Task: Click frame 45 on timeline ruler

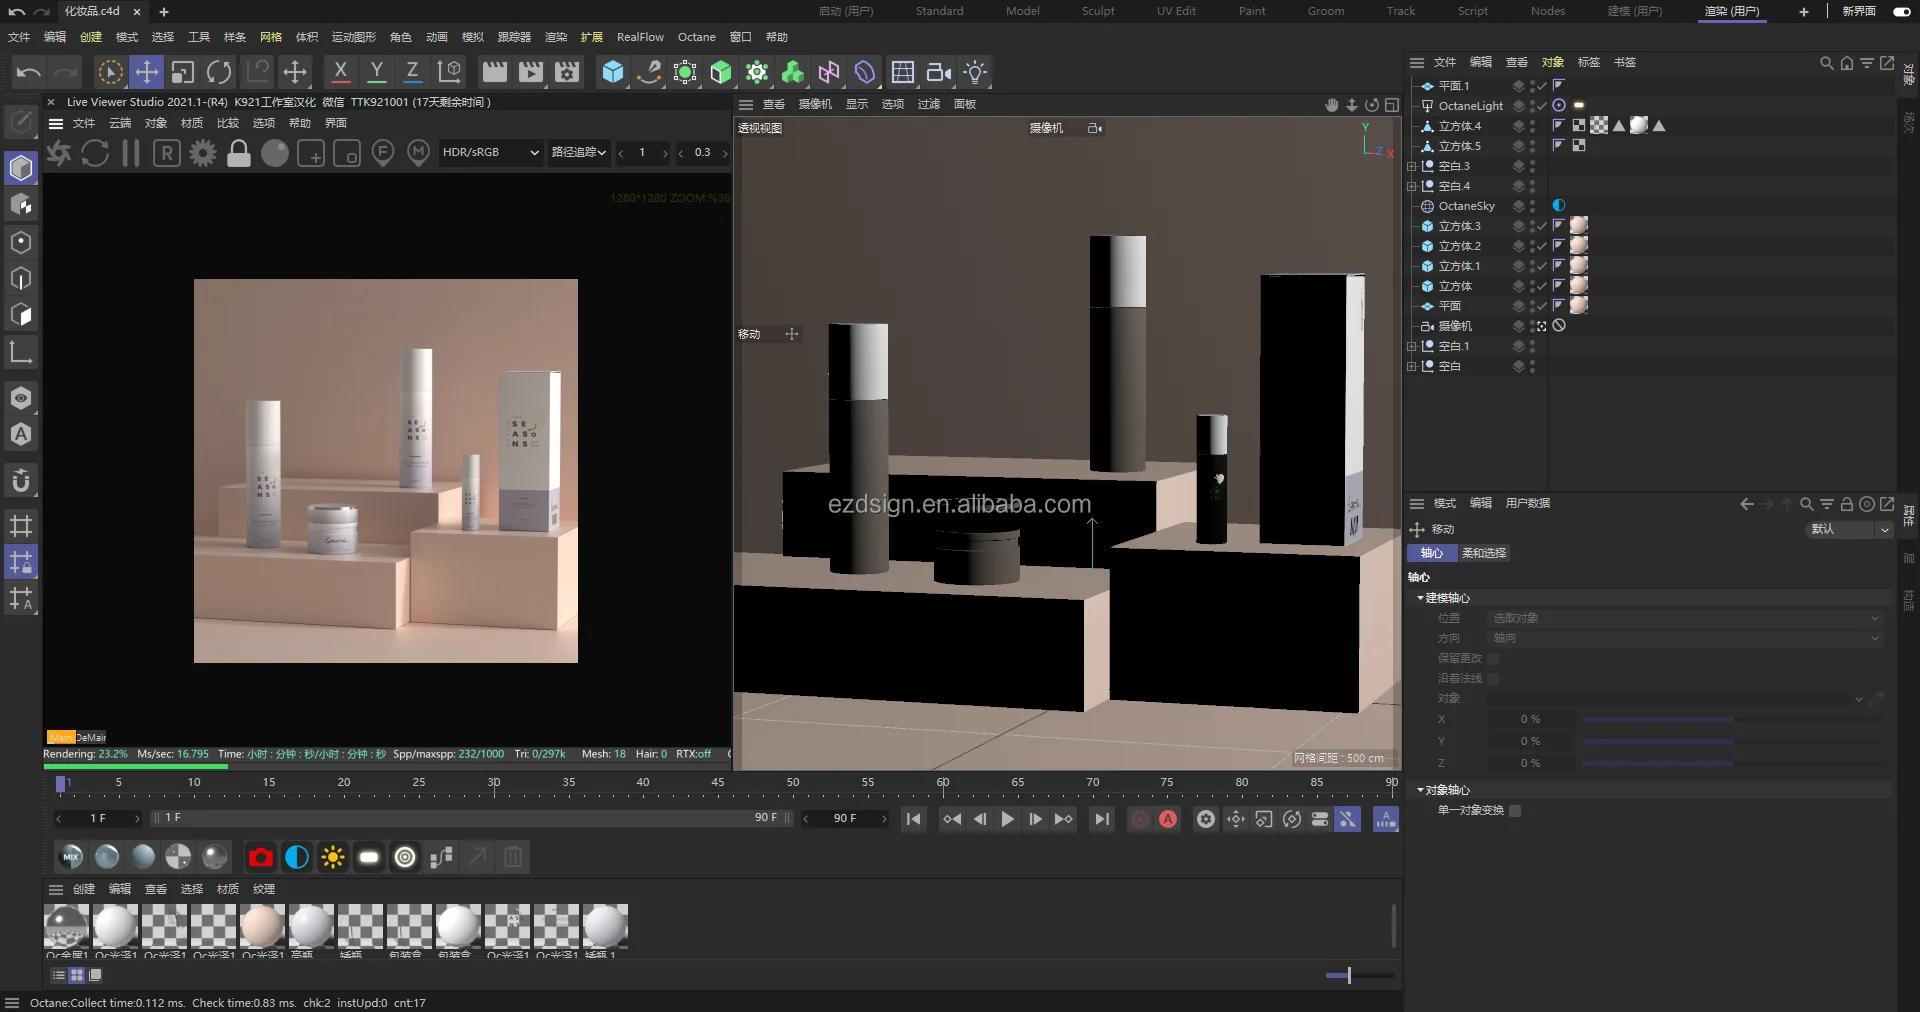Action: [x=718, y=784]
